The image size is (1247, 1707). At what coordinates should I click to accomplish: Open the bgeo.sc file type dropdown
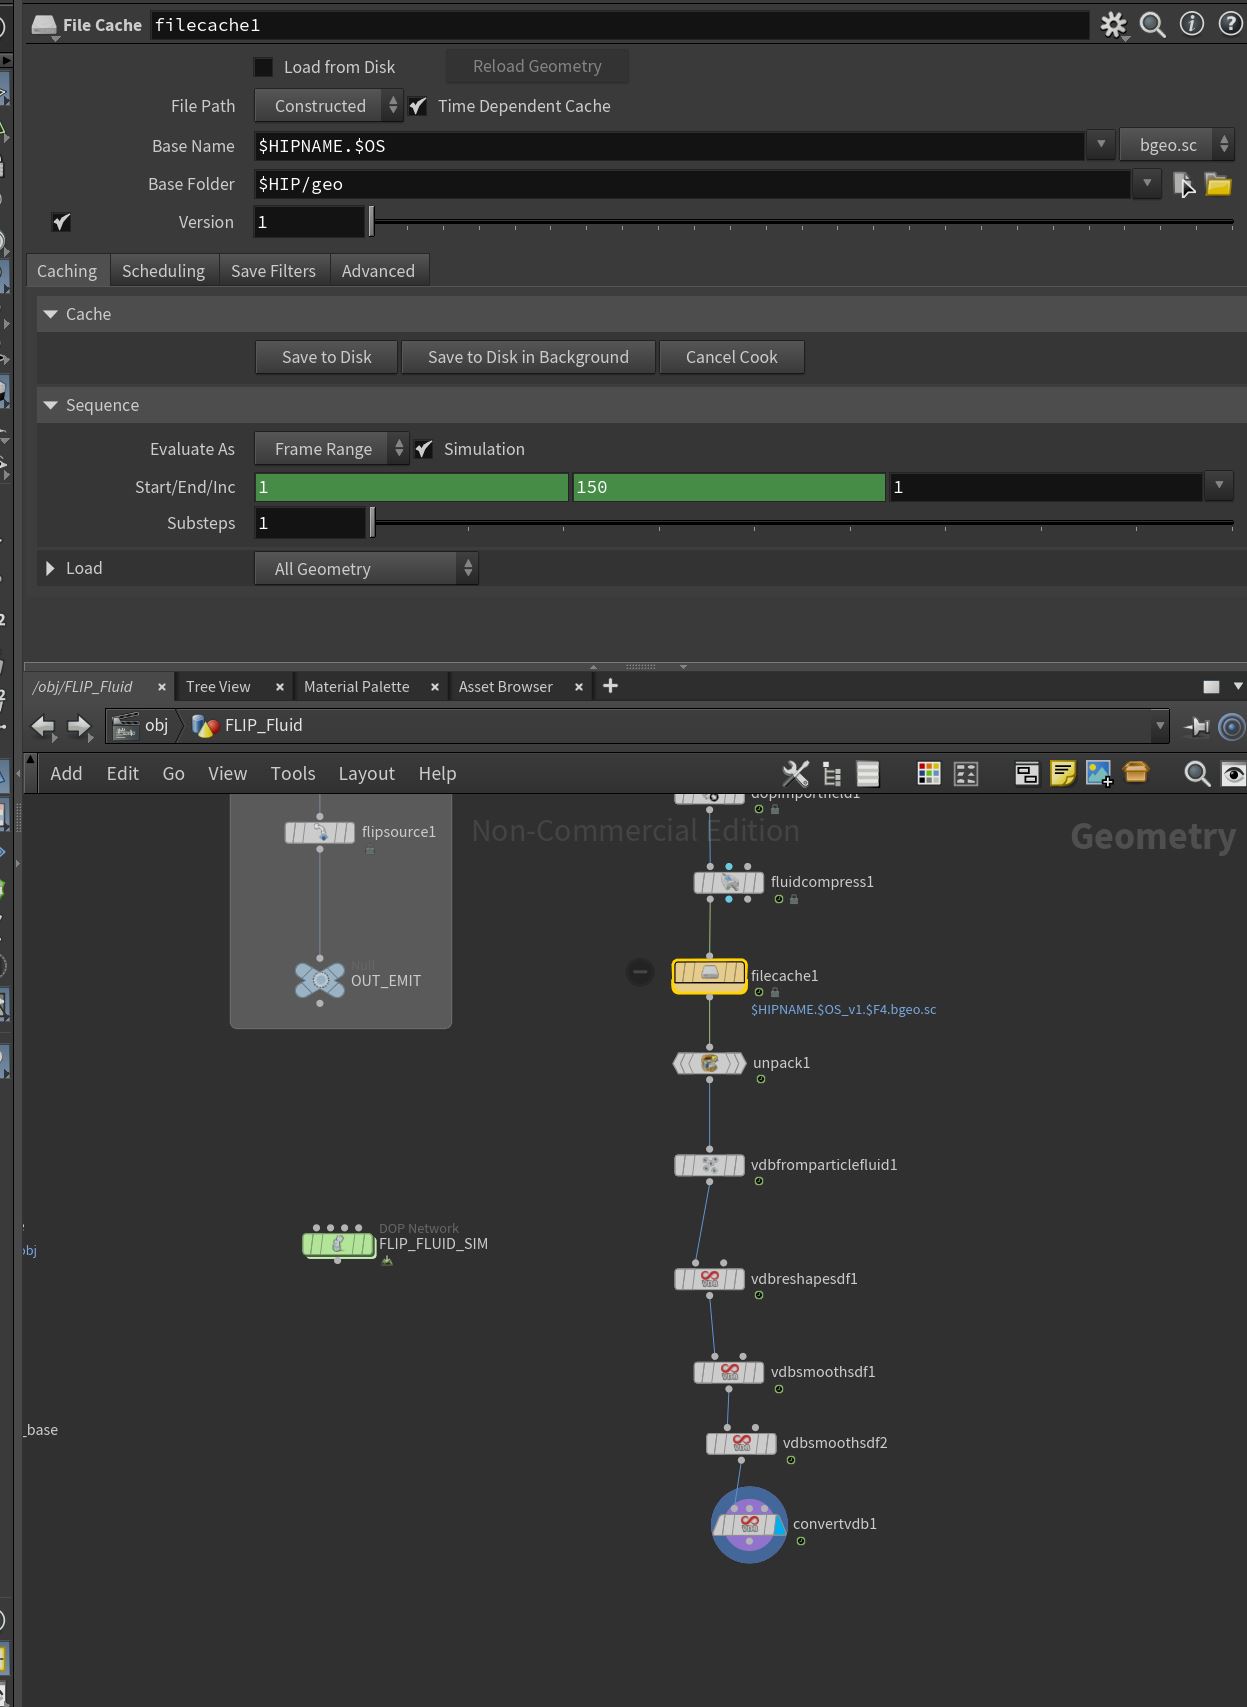pos(1177,145)
